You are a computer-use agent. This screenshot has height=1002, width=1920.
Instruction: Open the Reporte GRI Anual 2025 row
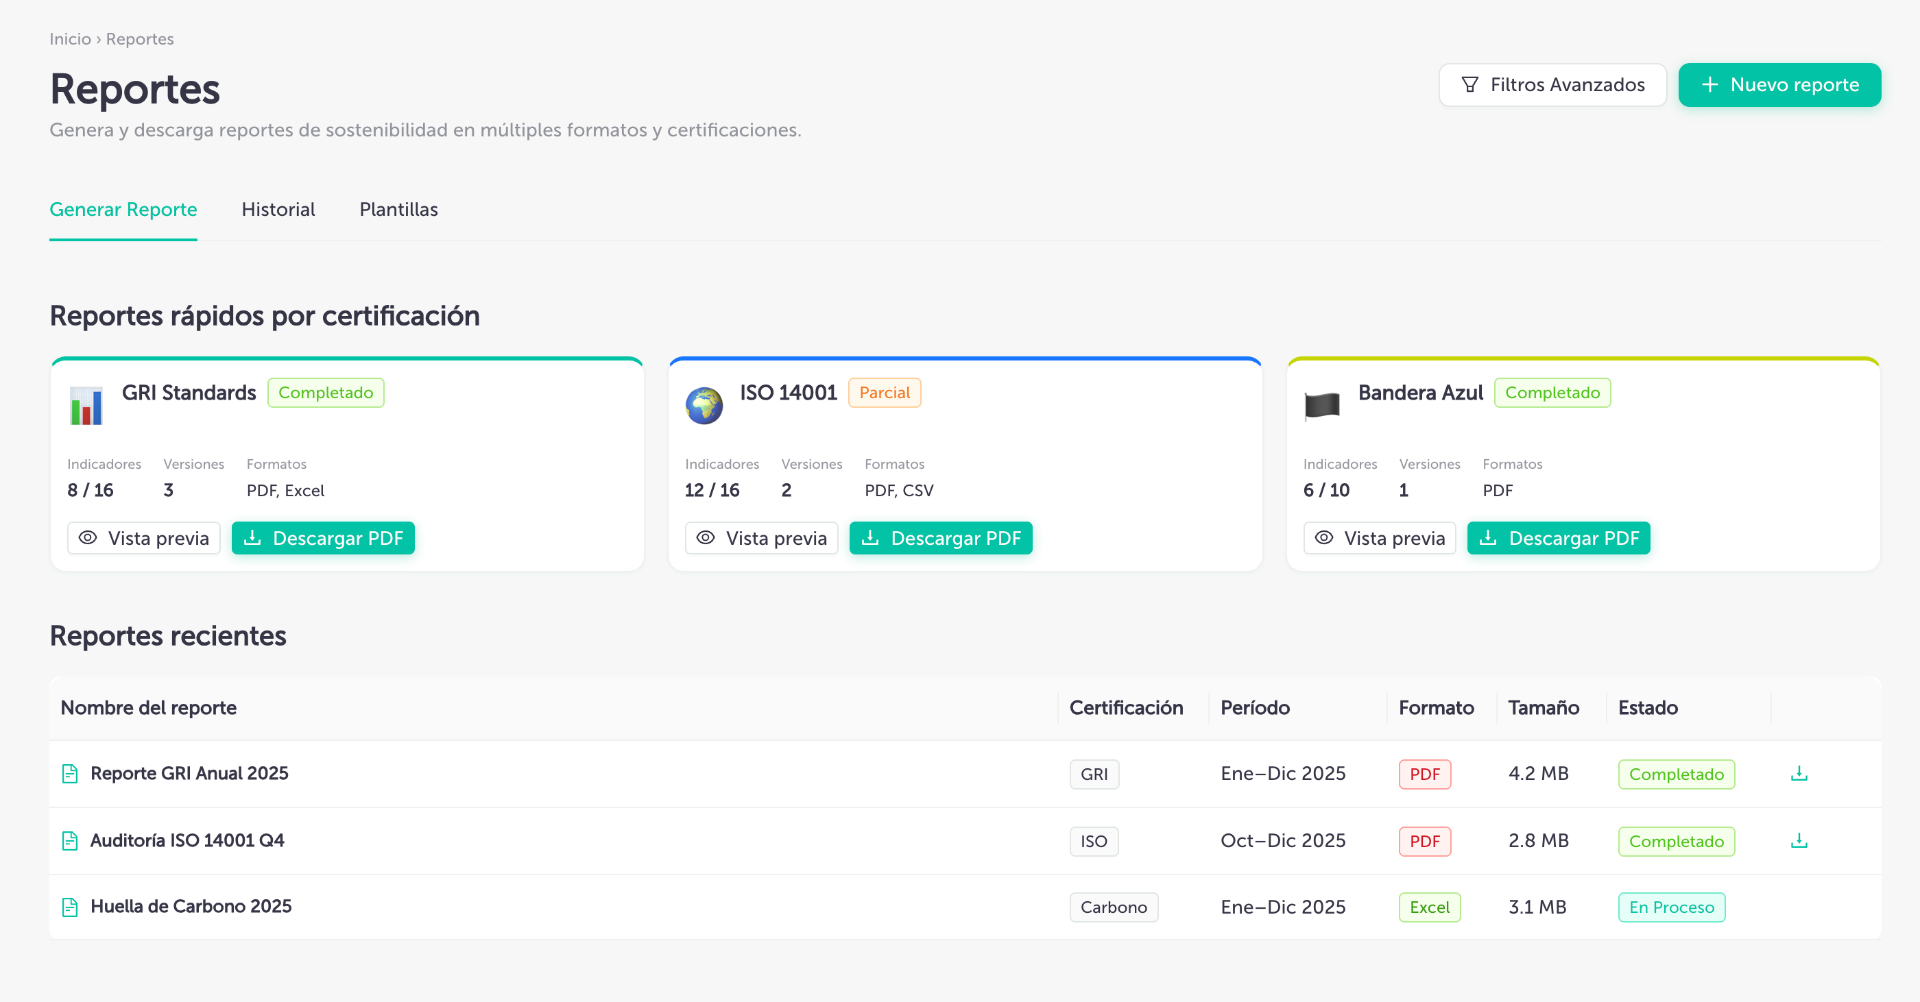pyautogui.click(x=965, y=774)
